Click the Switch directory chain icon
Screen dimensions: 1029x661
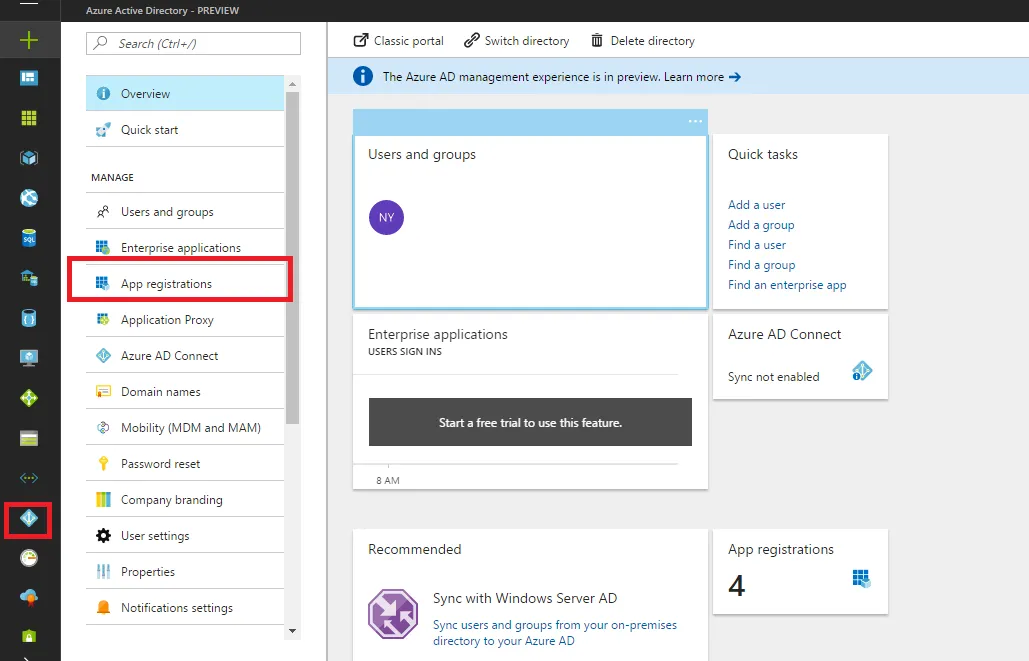click(471, 41)
